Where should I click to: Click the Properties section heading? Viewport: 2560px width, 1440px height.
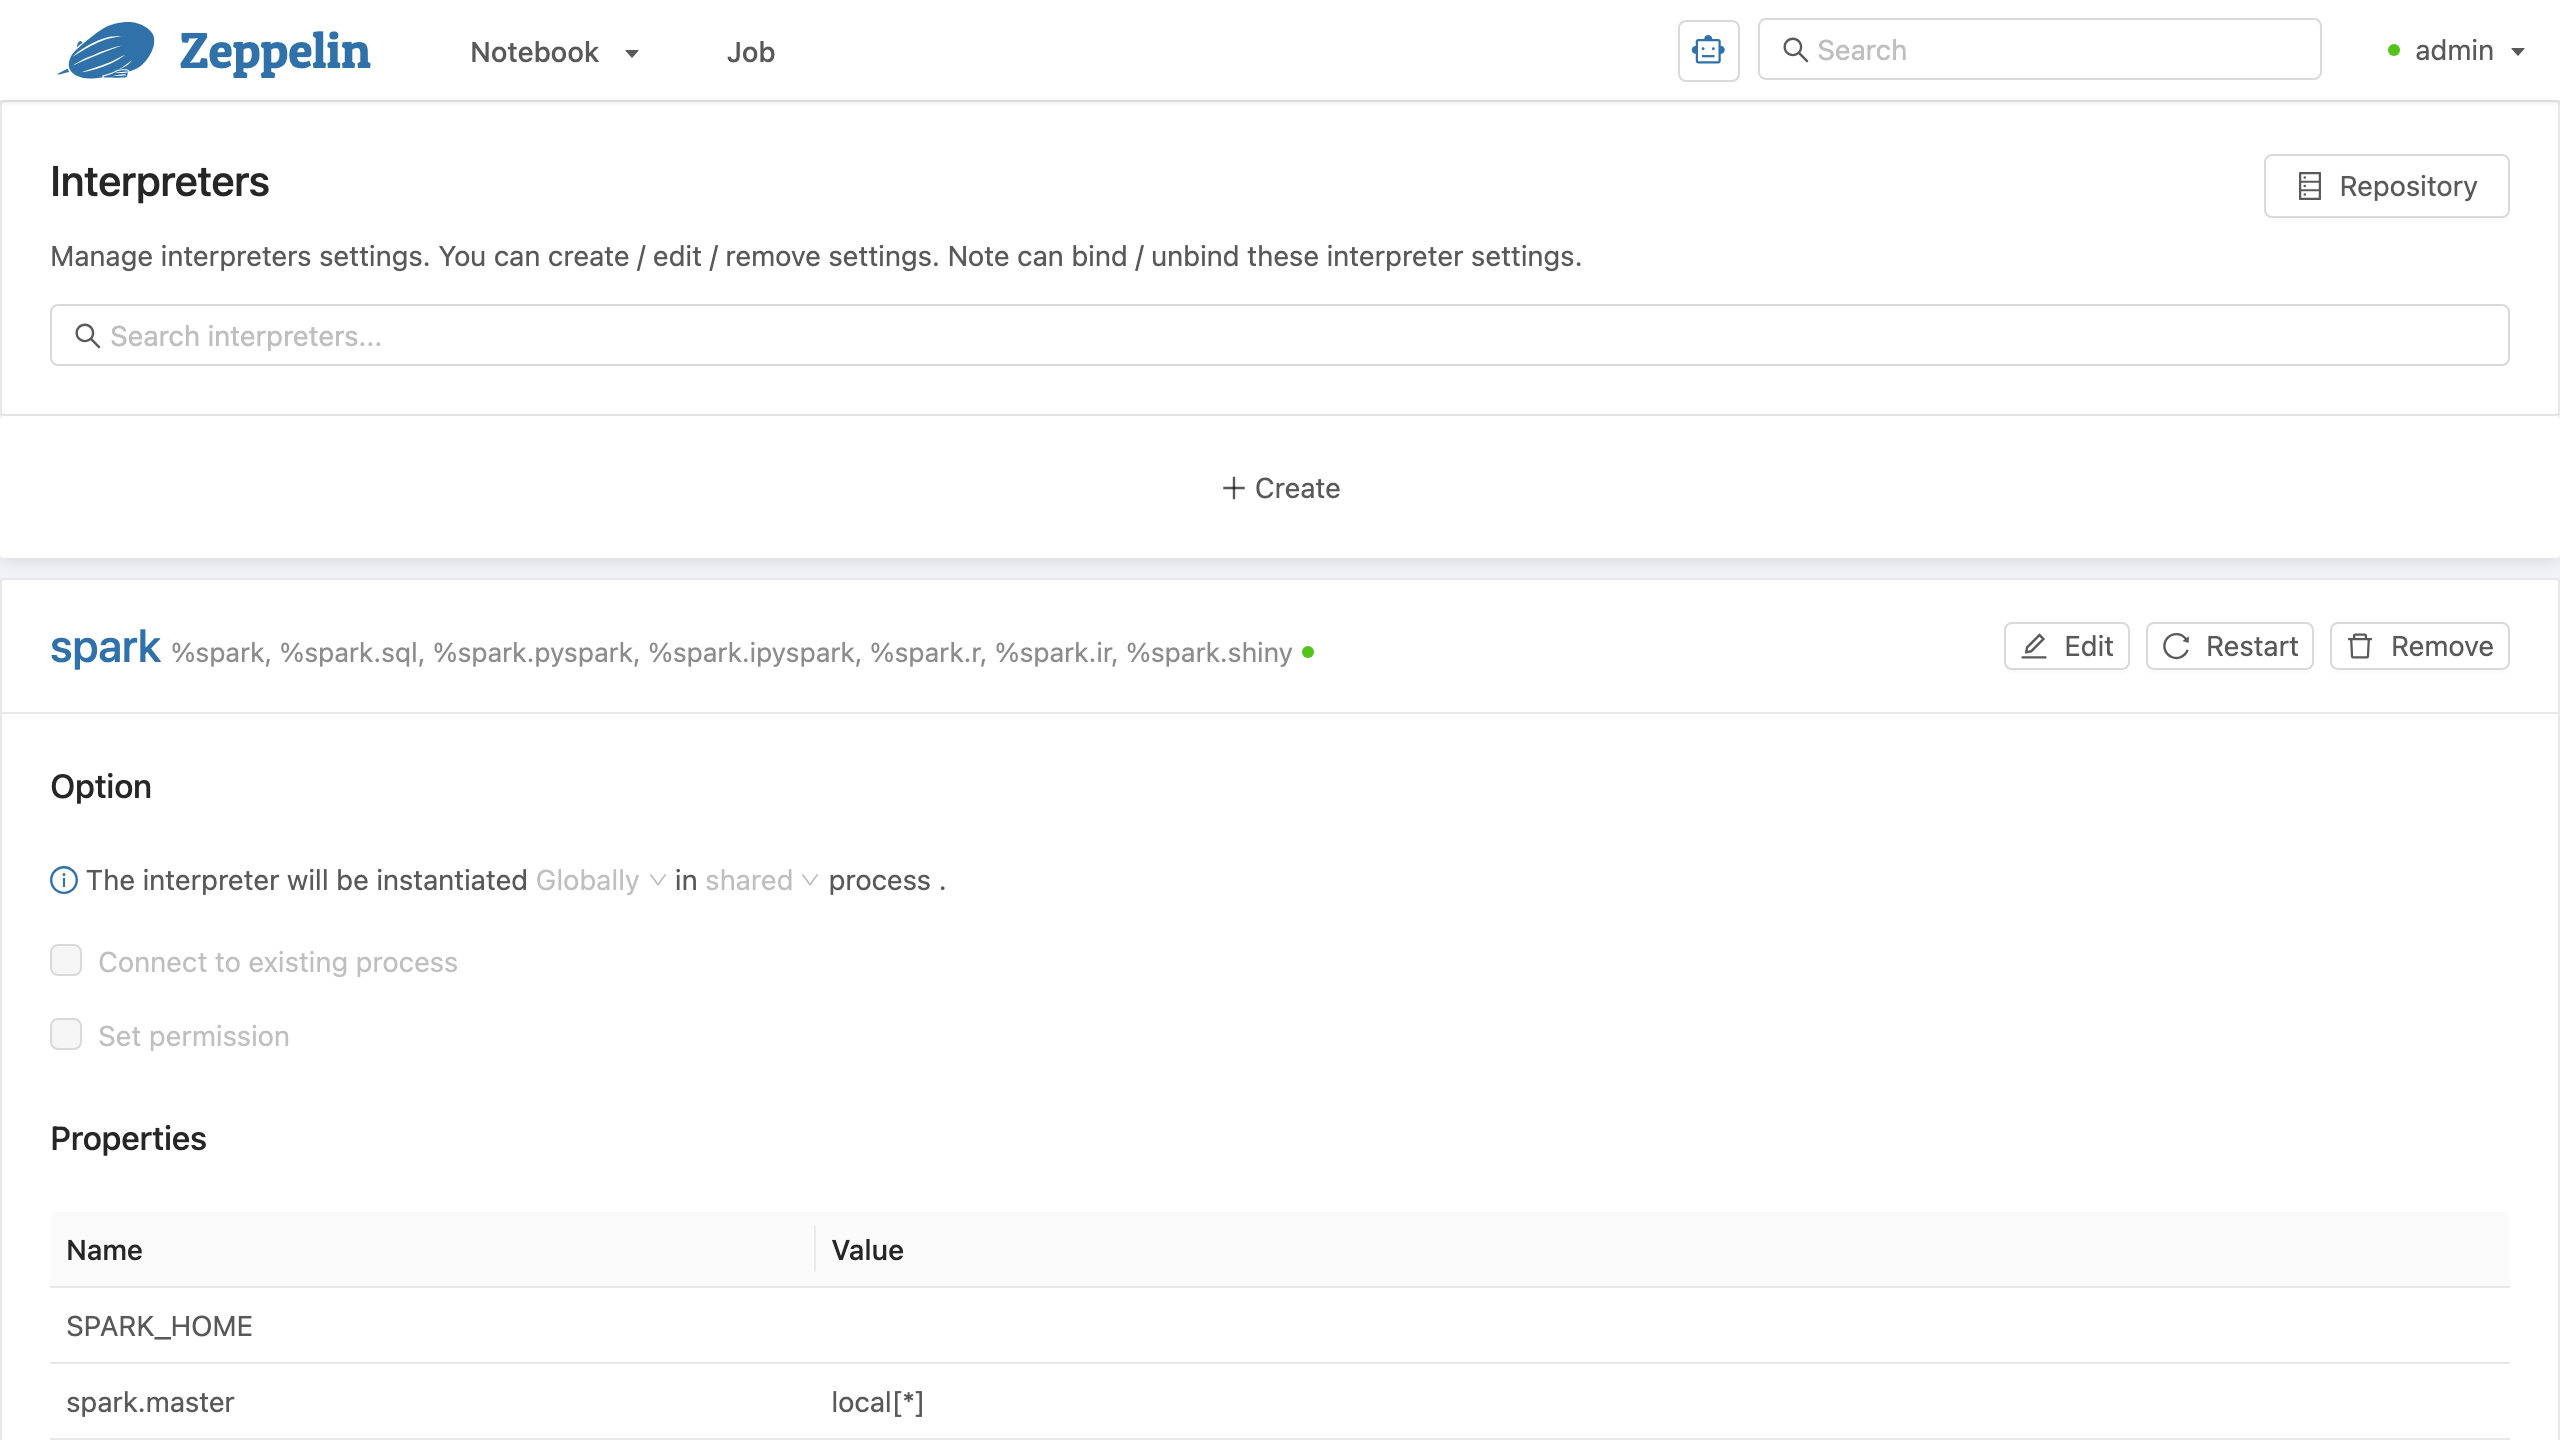point(128,1139)
